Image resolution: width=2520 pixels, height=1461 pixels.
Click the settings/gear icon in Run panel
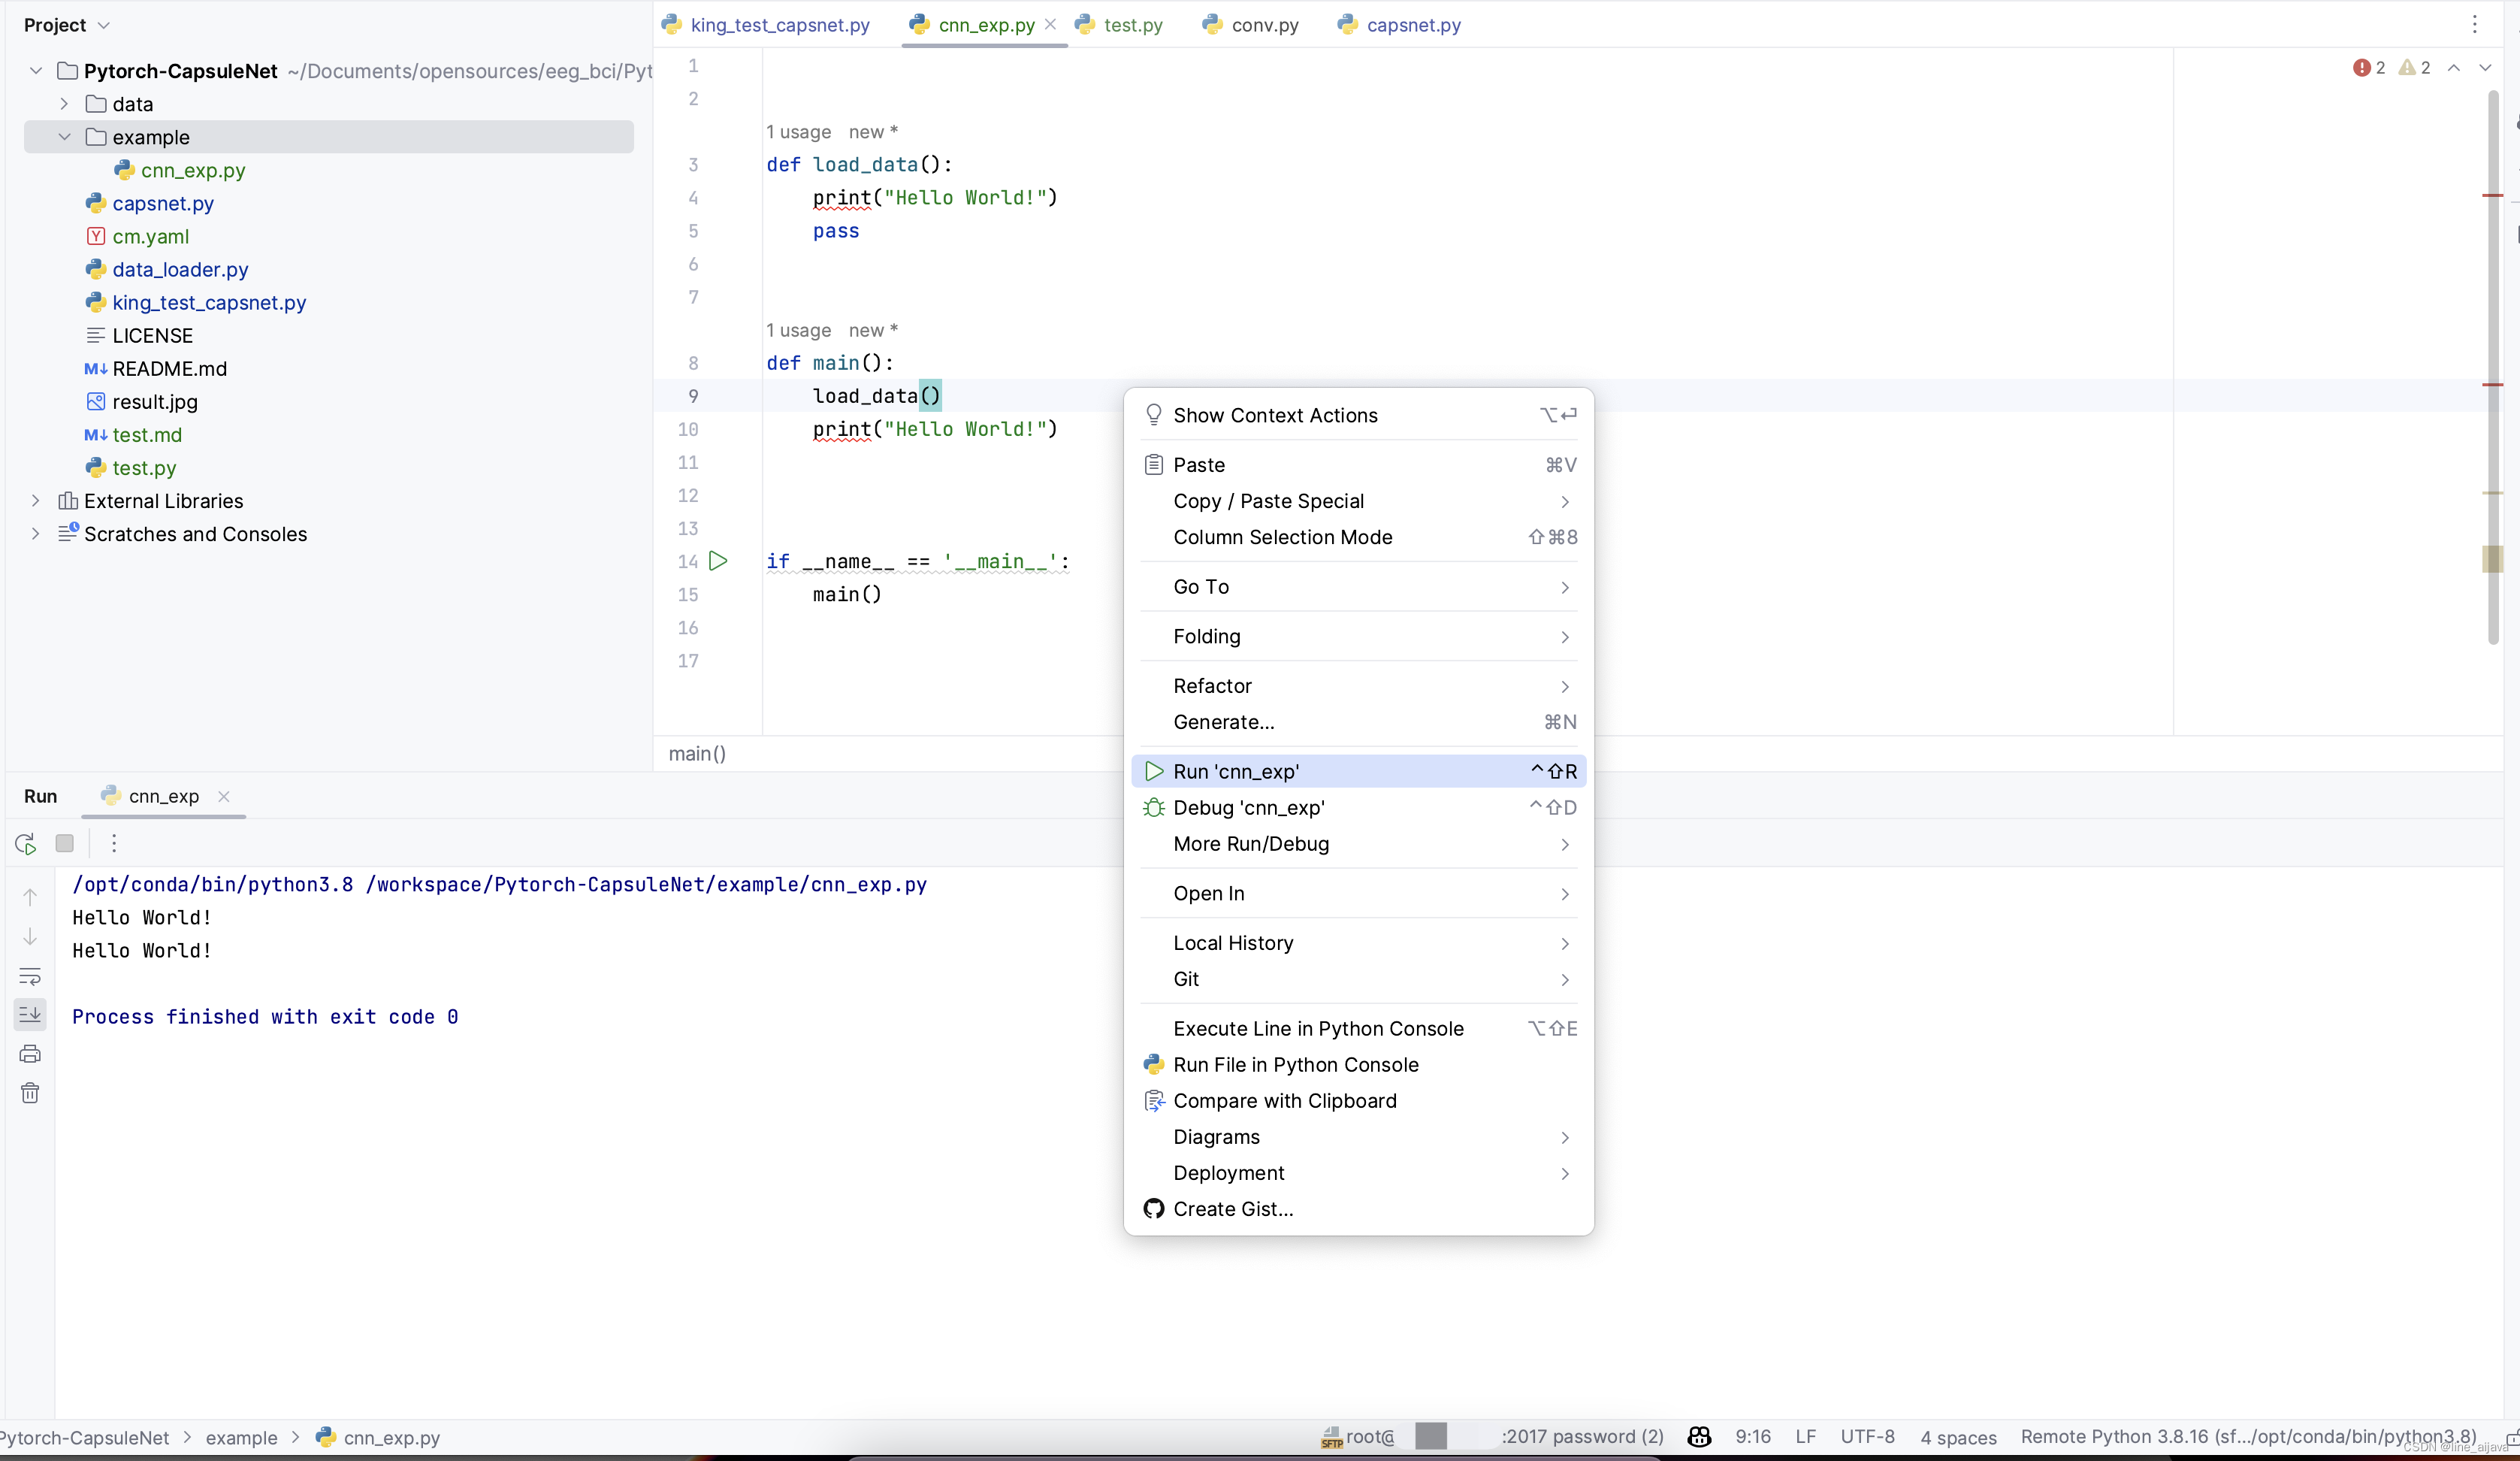pos(111,843)
